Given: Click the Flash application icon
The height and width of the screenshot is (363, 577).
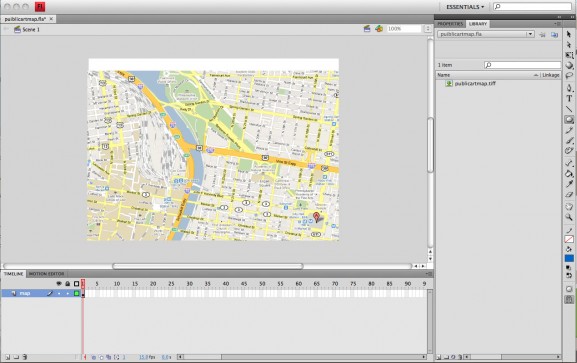Looking at the screenshot, I should pos(40,7).
